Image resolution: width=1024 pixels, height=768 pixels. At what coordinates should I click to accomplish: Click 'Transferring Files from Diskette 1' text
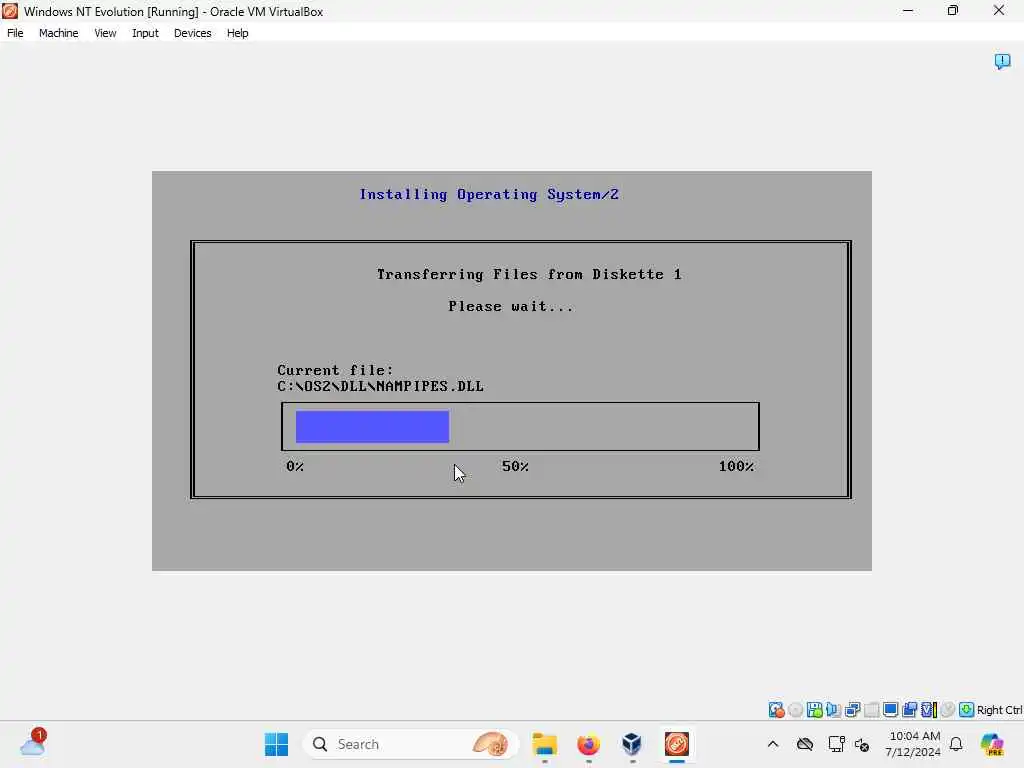[529, 274]
